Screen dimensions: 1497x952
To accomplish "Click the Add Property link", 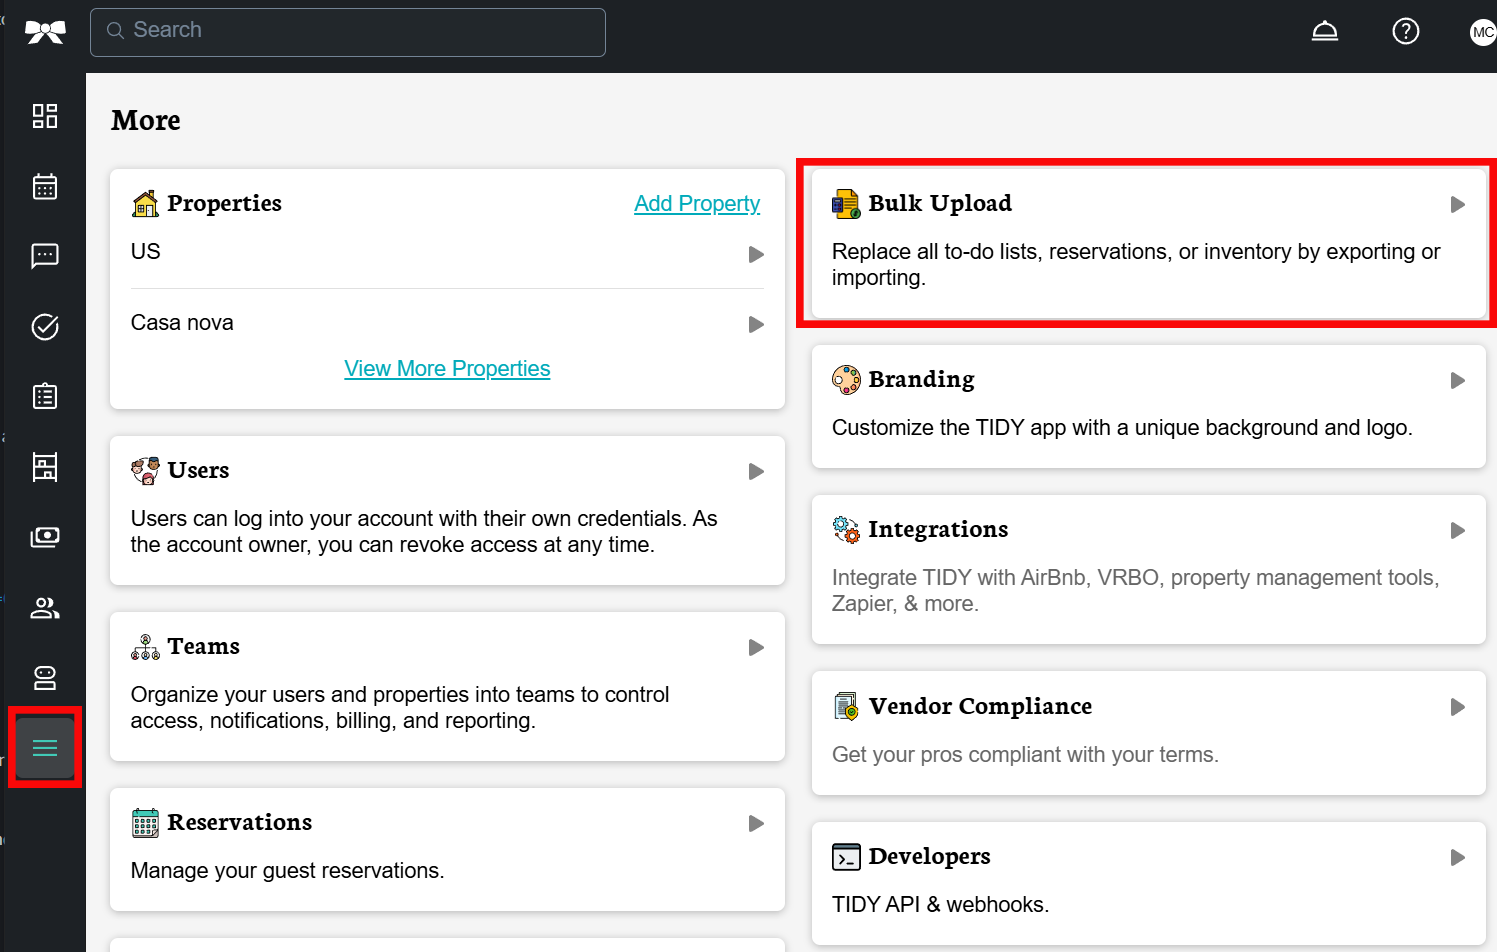I will [x=697, y=204].
